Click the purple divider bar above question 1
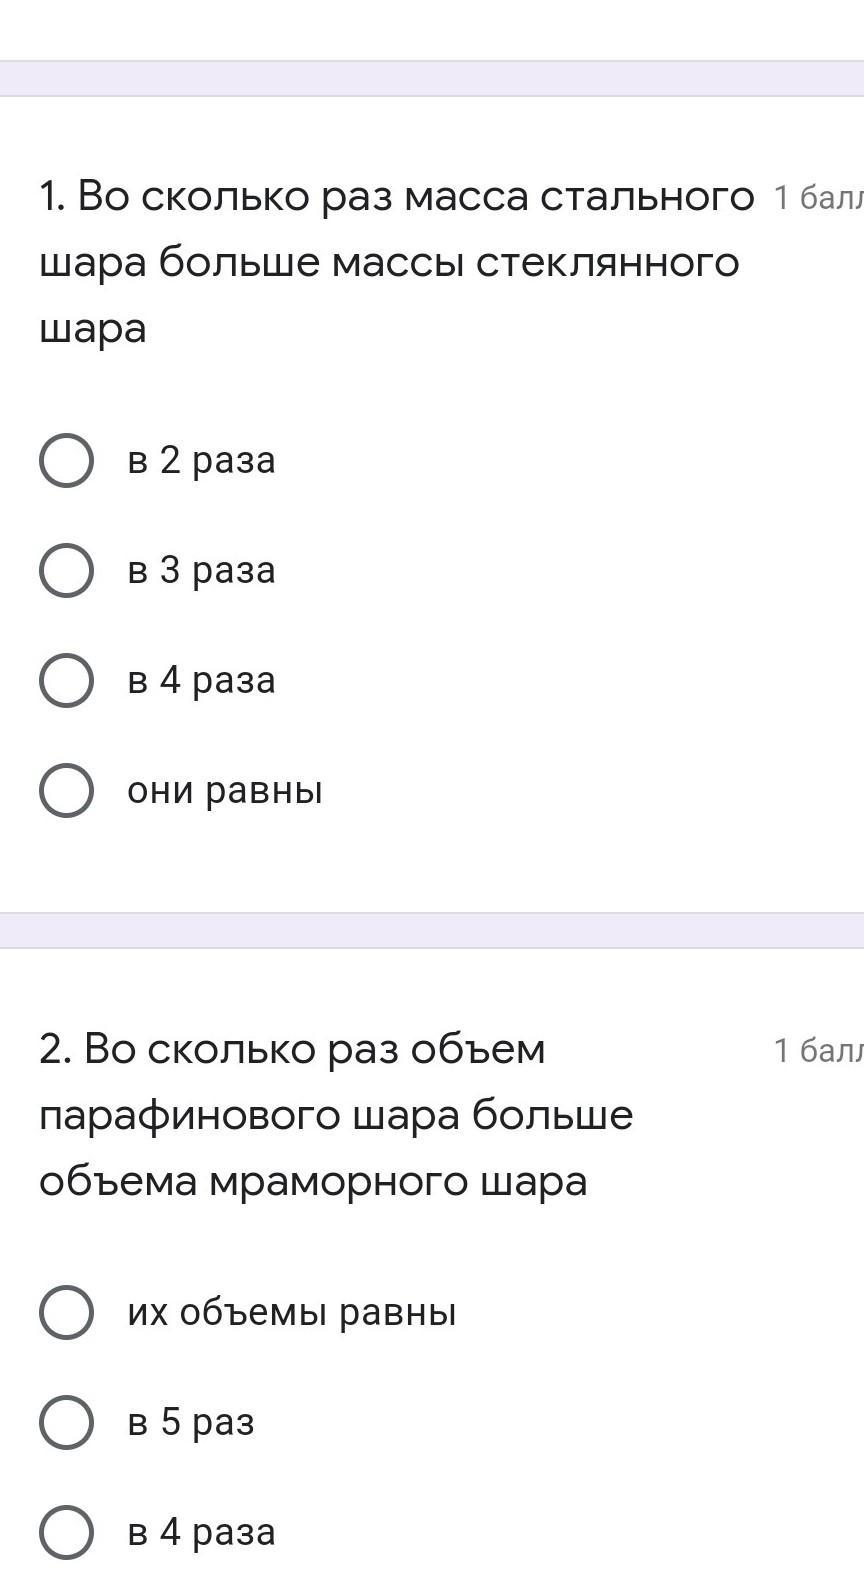 coord(432,79)
